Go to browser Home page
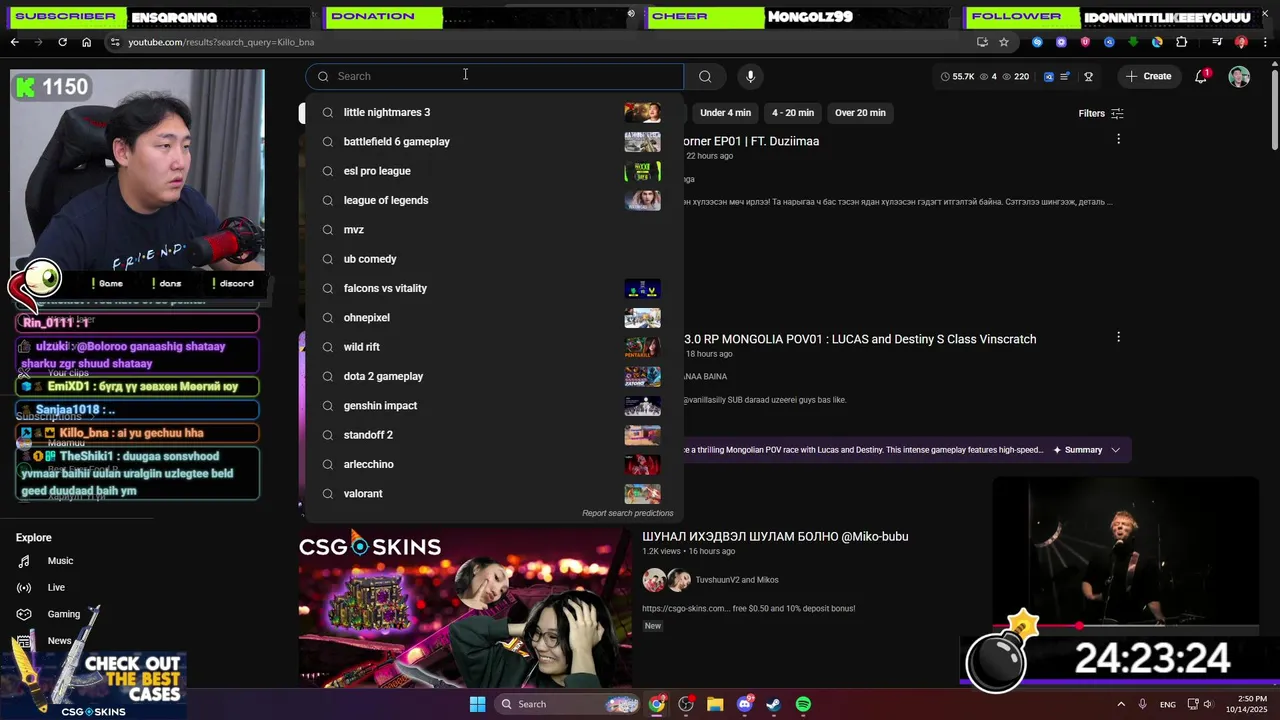 [86, 42]
